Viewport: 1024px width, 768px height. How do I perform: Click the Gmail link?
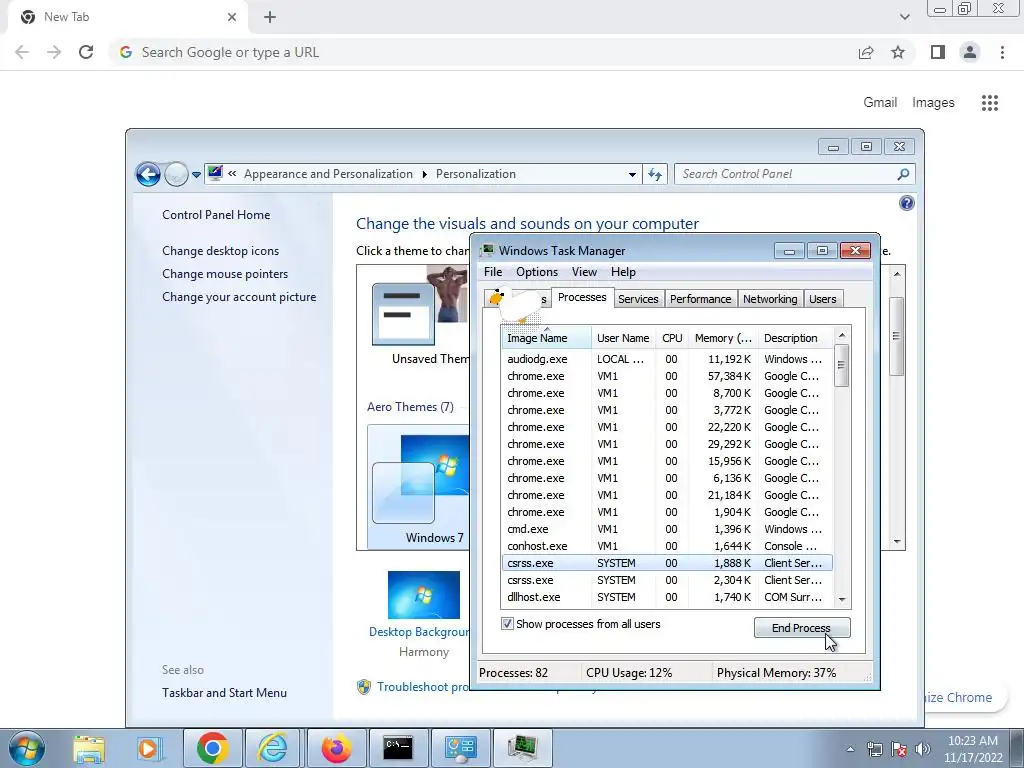pos(880,103)
